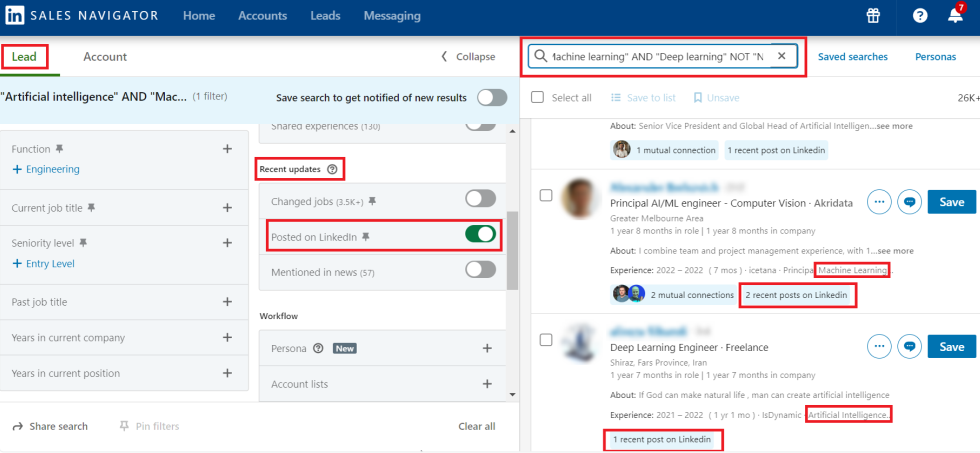Expand the Account lists filter
This screenshot has height=453, width=980.
[488, 384]
